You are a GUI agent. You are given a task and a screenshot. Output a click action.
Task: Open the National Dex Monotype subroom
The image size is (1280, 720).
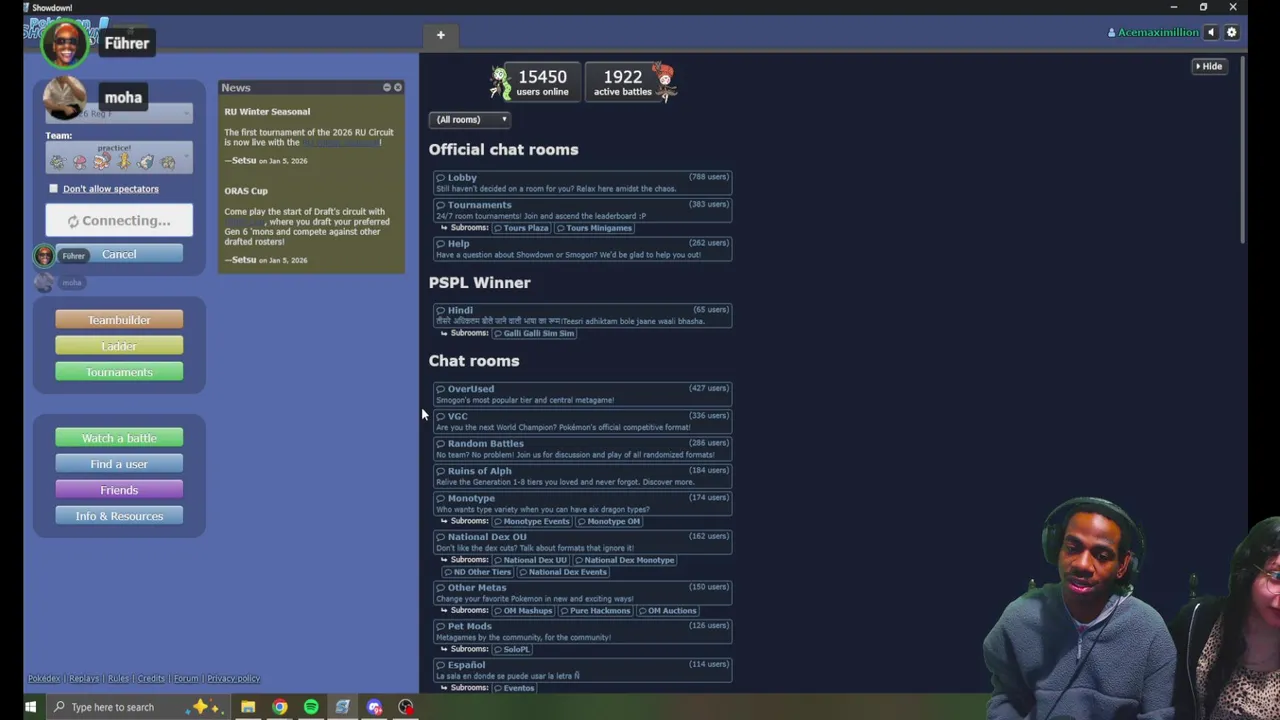625,560
